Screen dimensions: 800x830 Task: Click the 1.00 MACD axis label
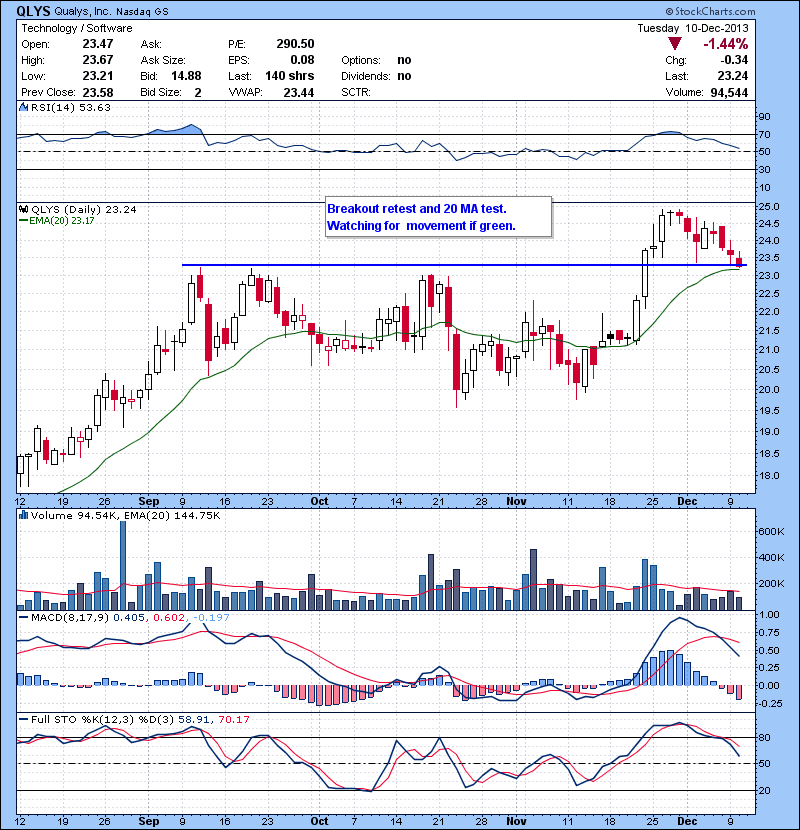point(769,615)
